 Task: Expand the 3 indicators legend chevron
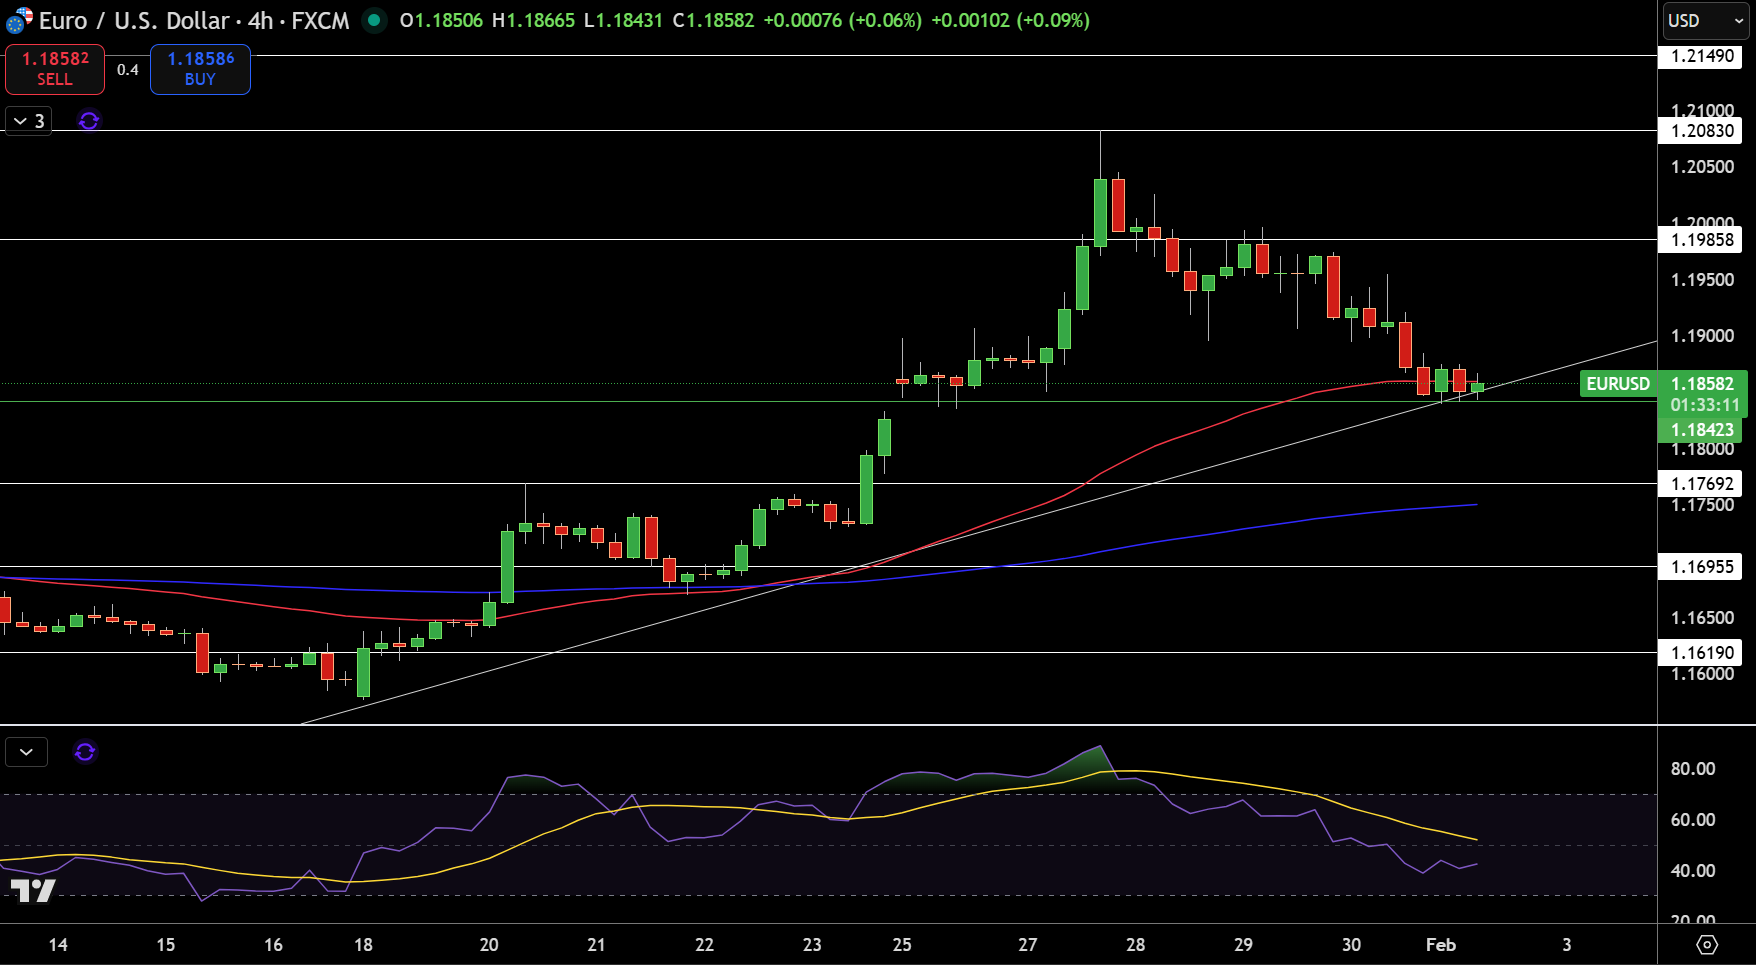point(28,121)
